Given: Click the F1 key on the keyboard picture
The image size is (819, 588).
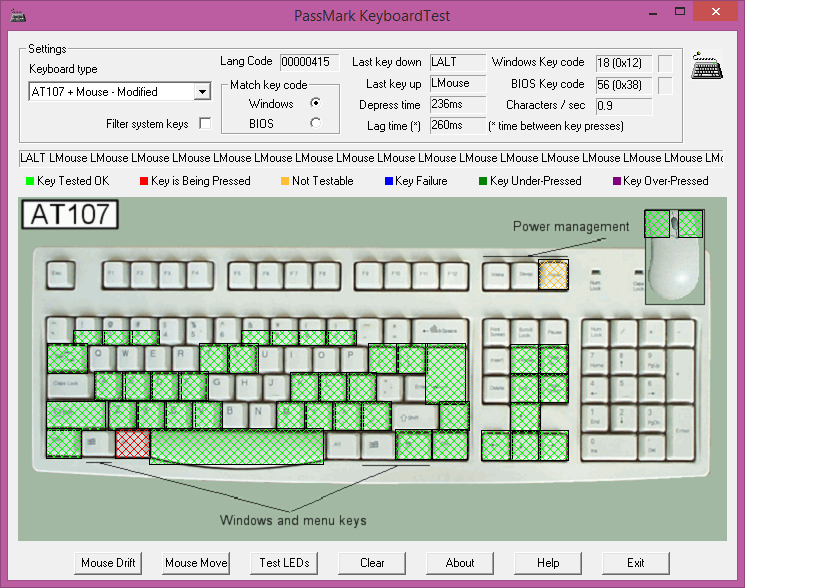Looking at the screenshot, I should pyautogui.click(x=116, y=275).
